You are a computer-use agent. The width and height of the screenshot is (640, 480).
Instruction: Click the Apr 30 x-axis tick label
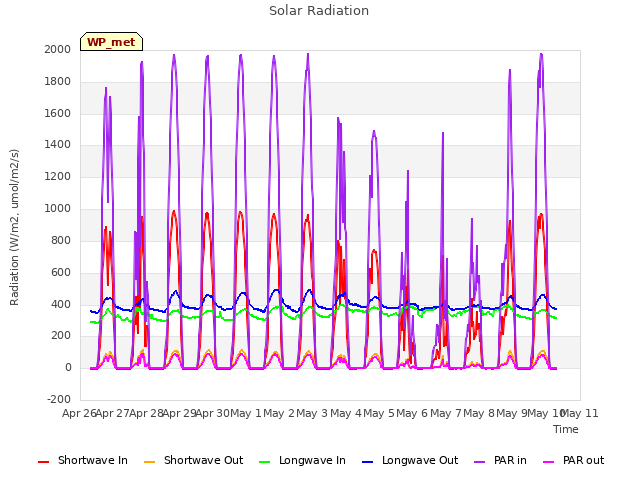[212, 413]
